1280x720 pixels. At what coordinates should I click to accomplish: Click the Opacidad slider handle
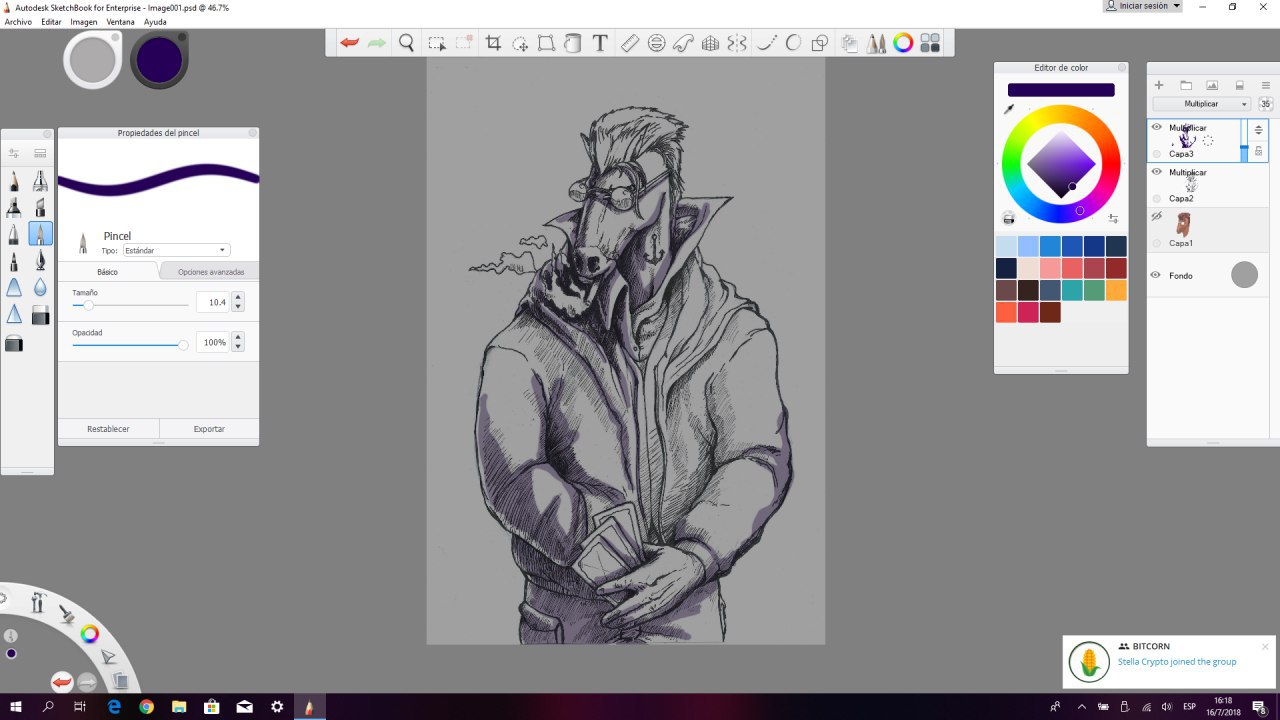tap(183, 345)
